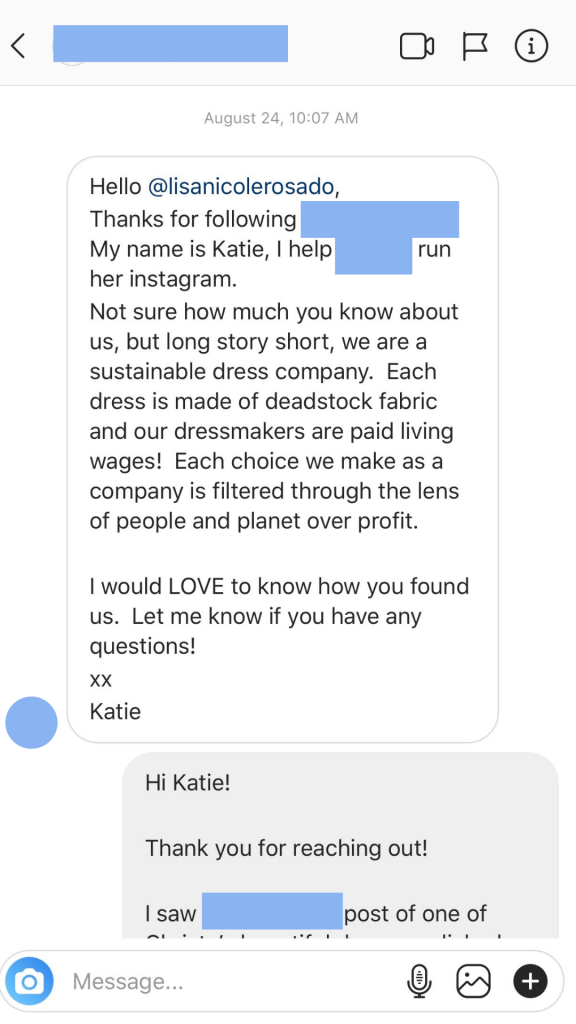Open the camera from the message bar
The height and width of the screenshot is (1024, 576).
29,981
